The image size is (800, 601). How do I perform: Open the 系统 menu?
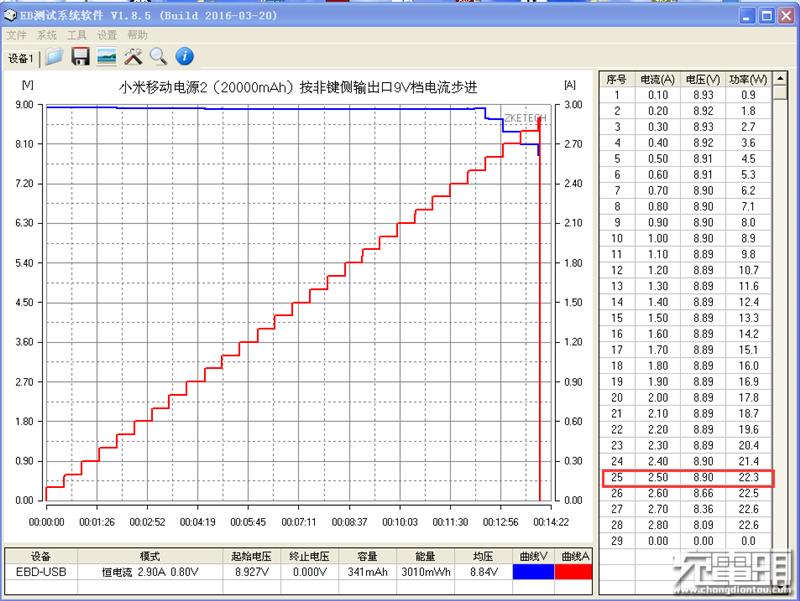point(46,35)
